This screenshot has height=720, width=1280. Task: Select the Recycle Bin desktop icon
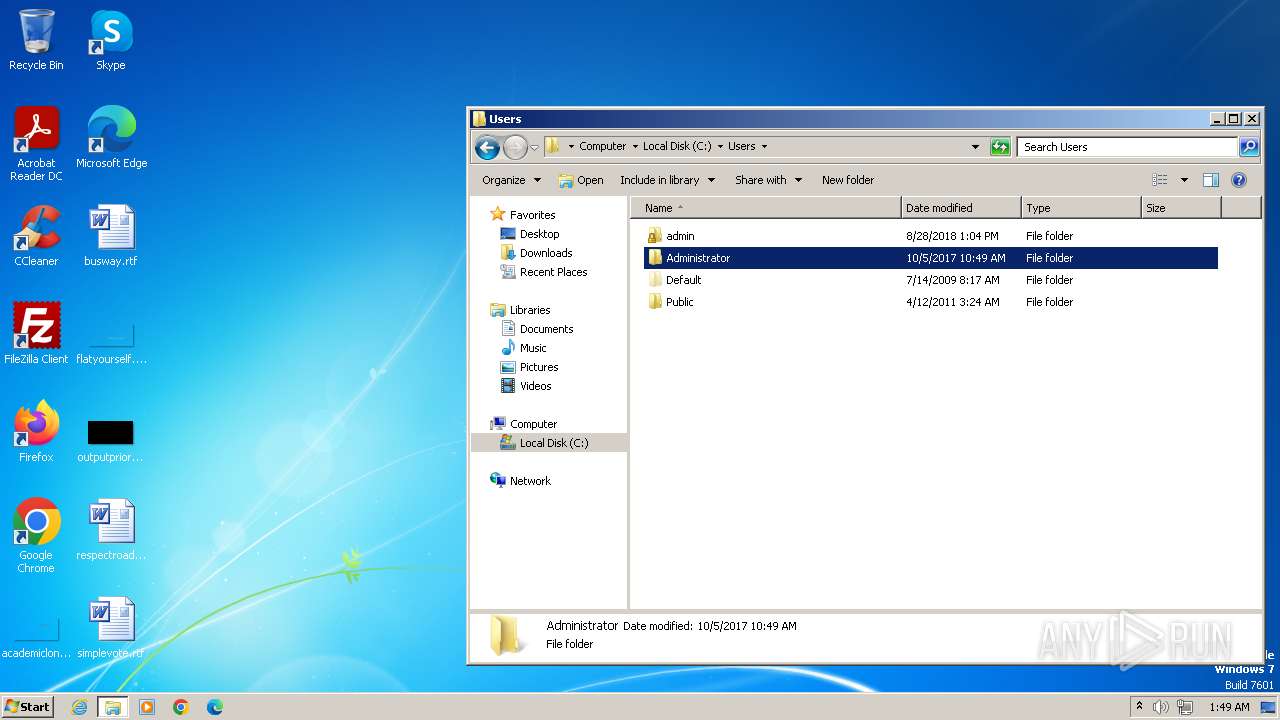pos(36,40)
